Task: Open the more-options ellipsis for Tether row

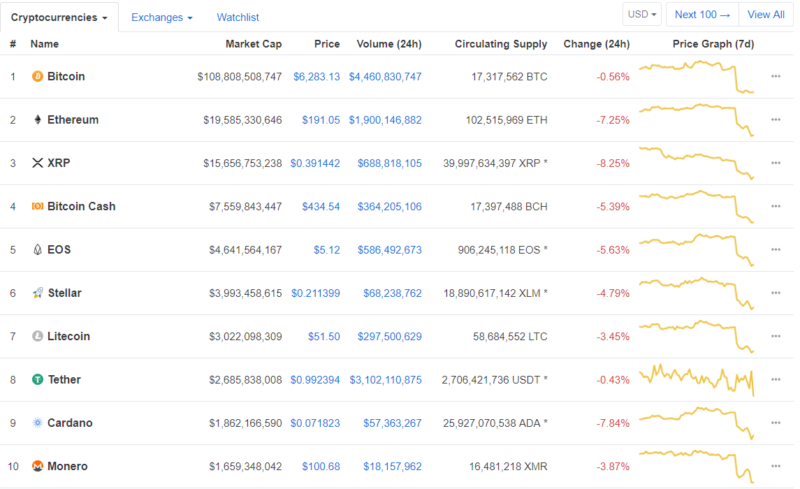Action: (776, 380)
